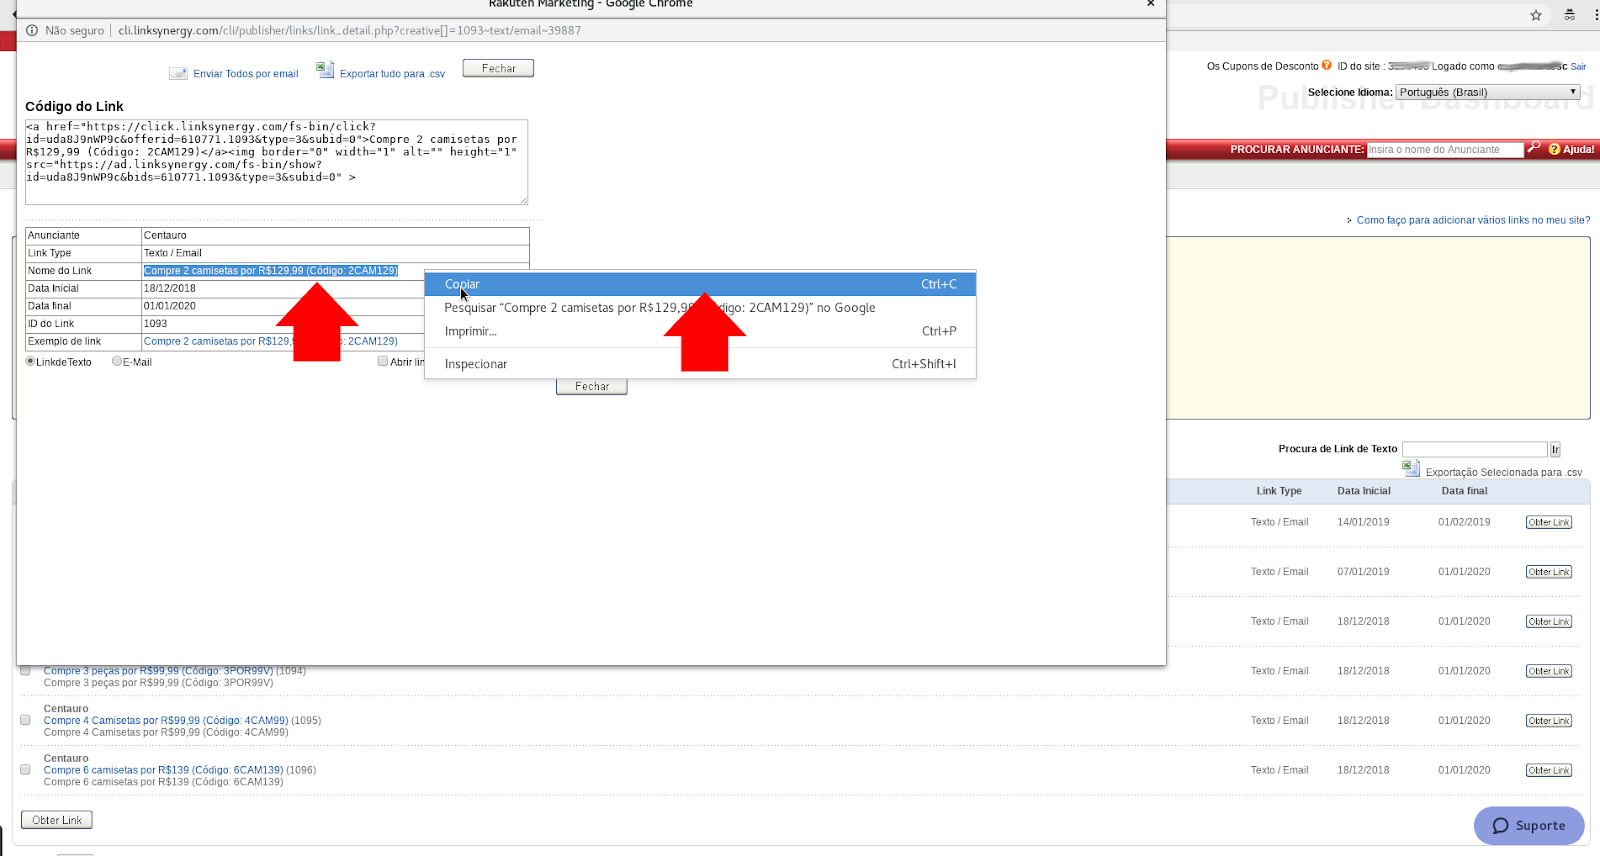Check the box for Compre 3 peças row
Viewport: 1600px width, 856px height.
click(25, 670)
